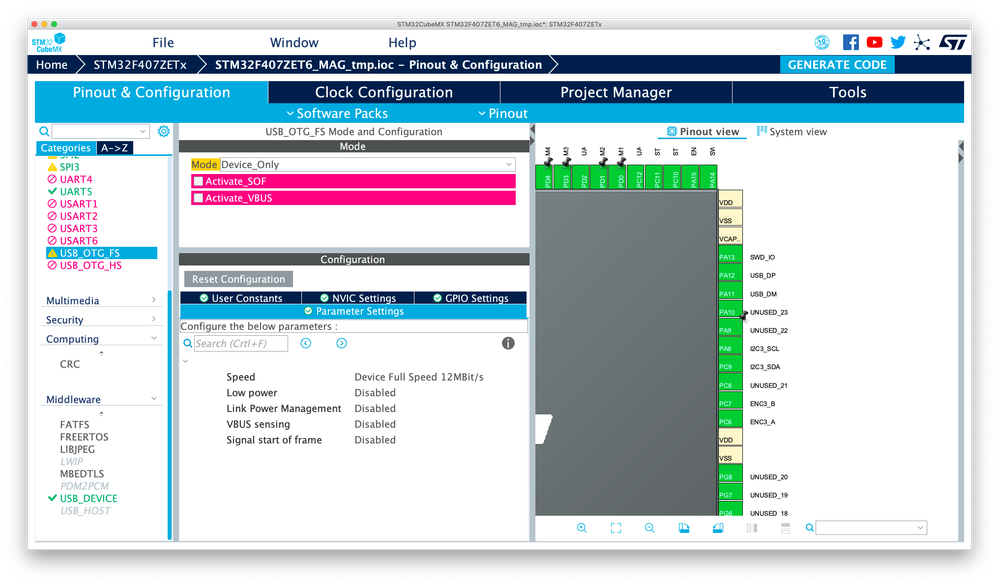Click the STM32CubeMX logo
Image resolution: width=999 pixels, height=586 pixels.
click(x=49, y=43)
